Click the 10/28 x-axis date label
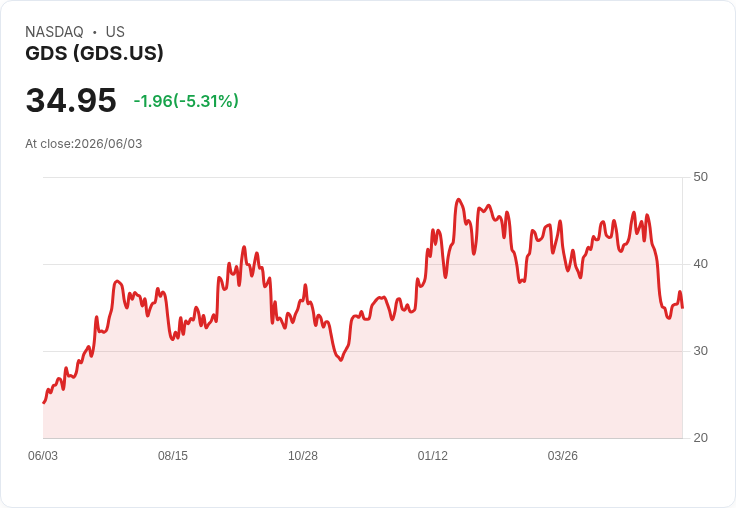Screen dimensions: 736x508 point(303,456)
